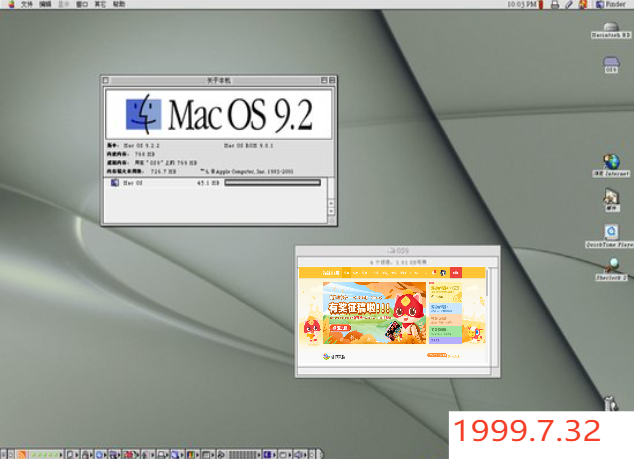Click the yellow side panel card

point(445,293)
